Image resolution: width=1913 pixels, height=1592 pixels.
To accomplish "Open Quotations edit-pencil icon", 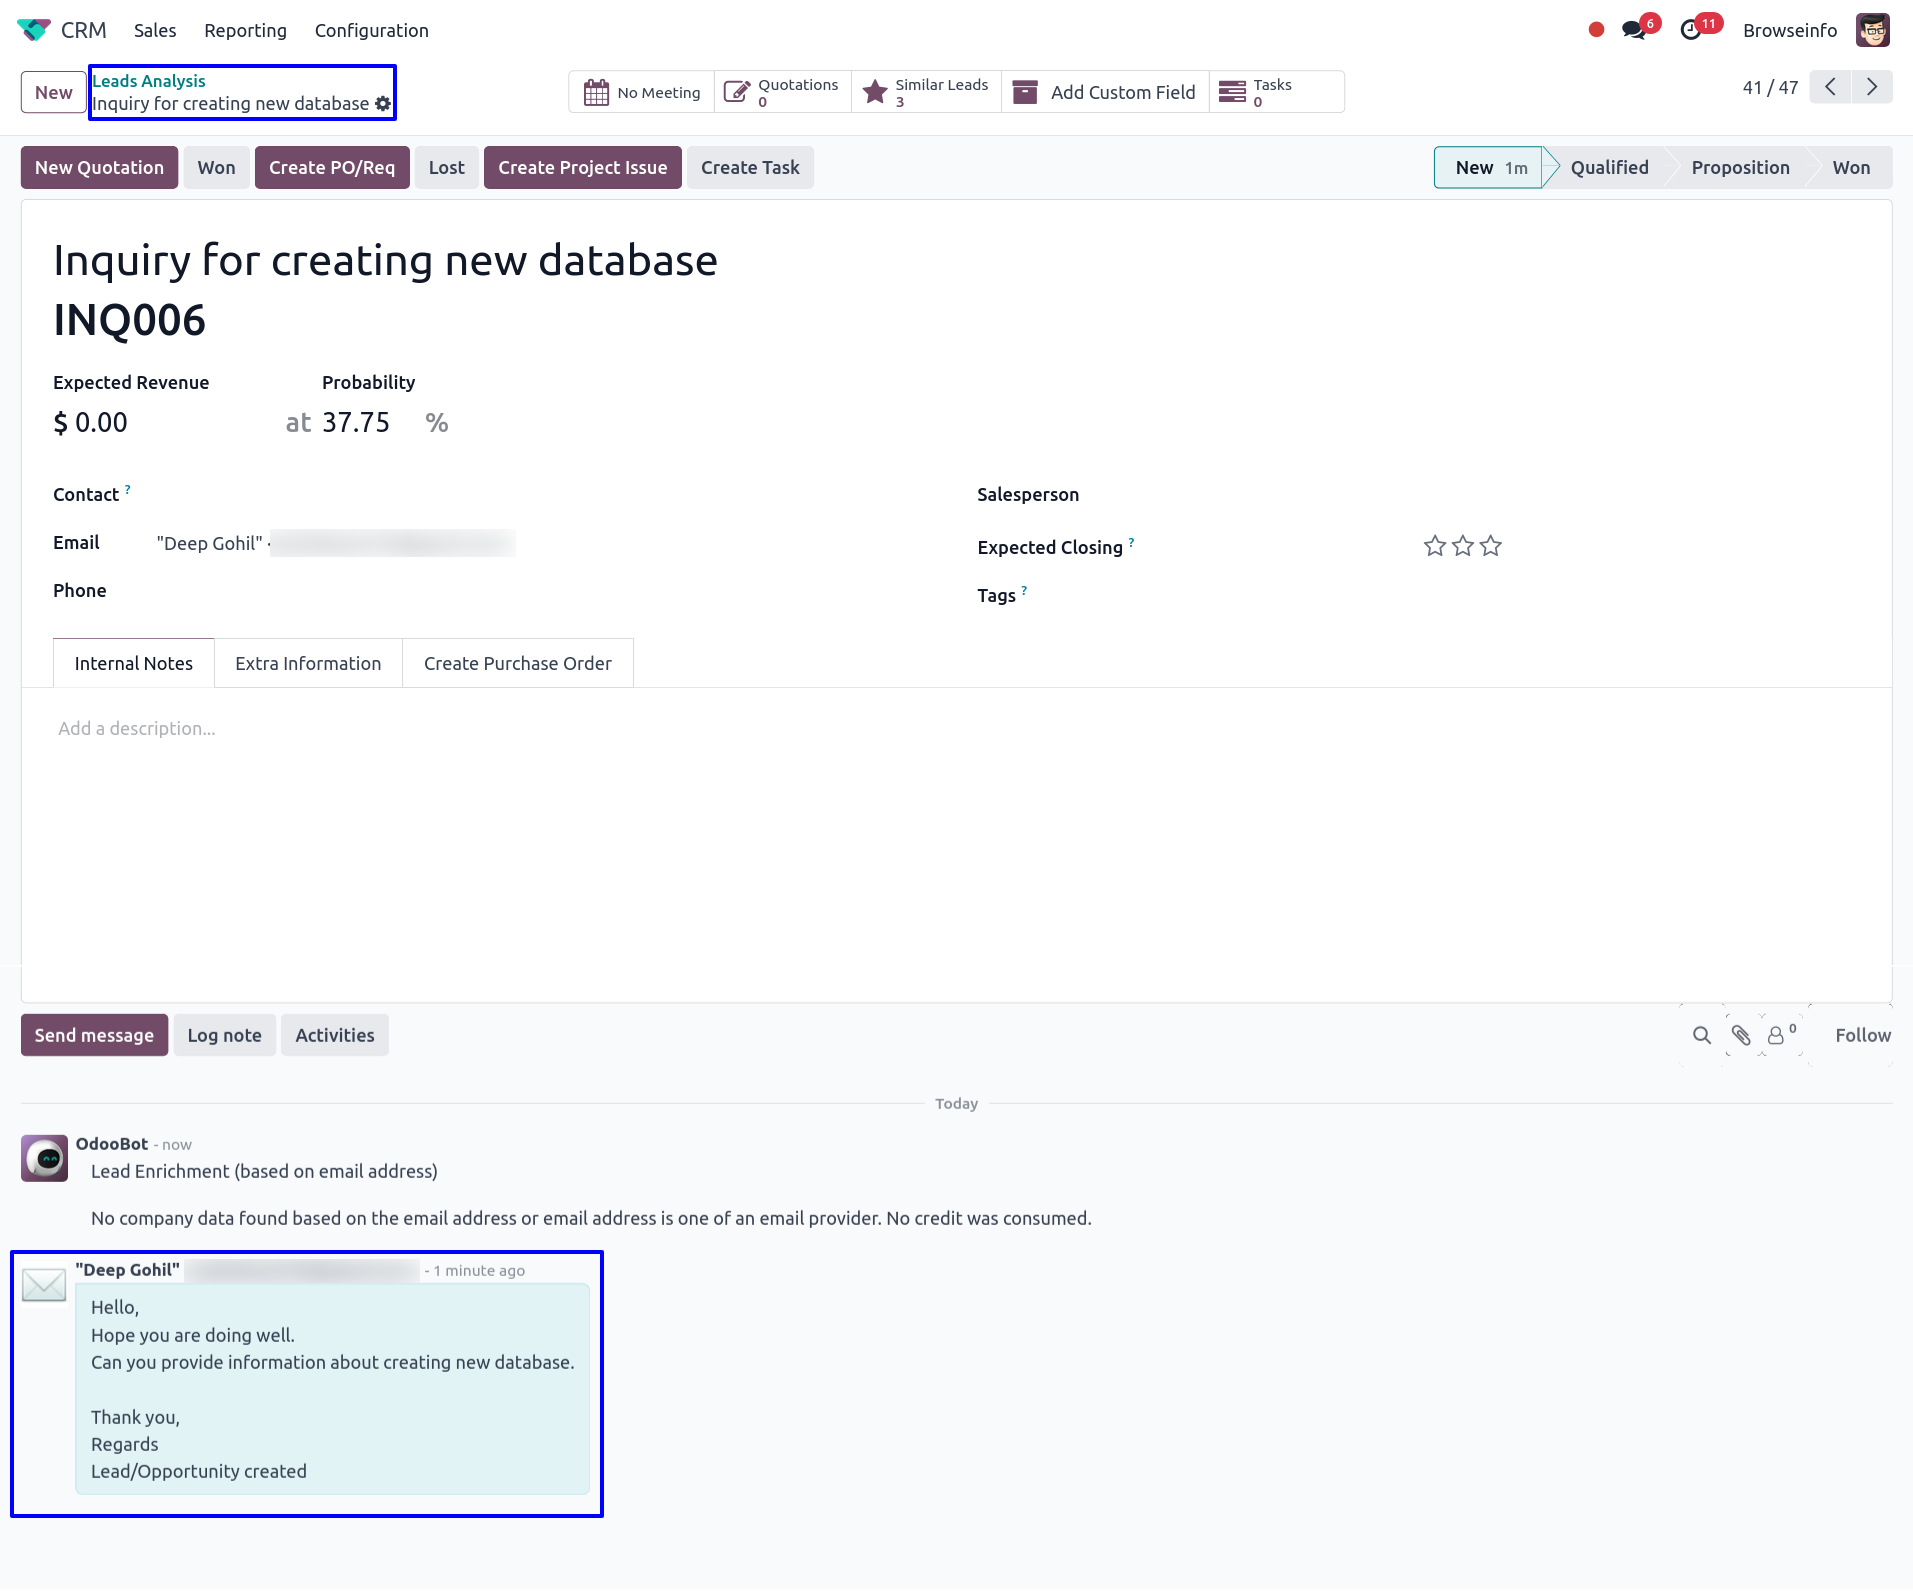I will pos(736,92).
